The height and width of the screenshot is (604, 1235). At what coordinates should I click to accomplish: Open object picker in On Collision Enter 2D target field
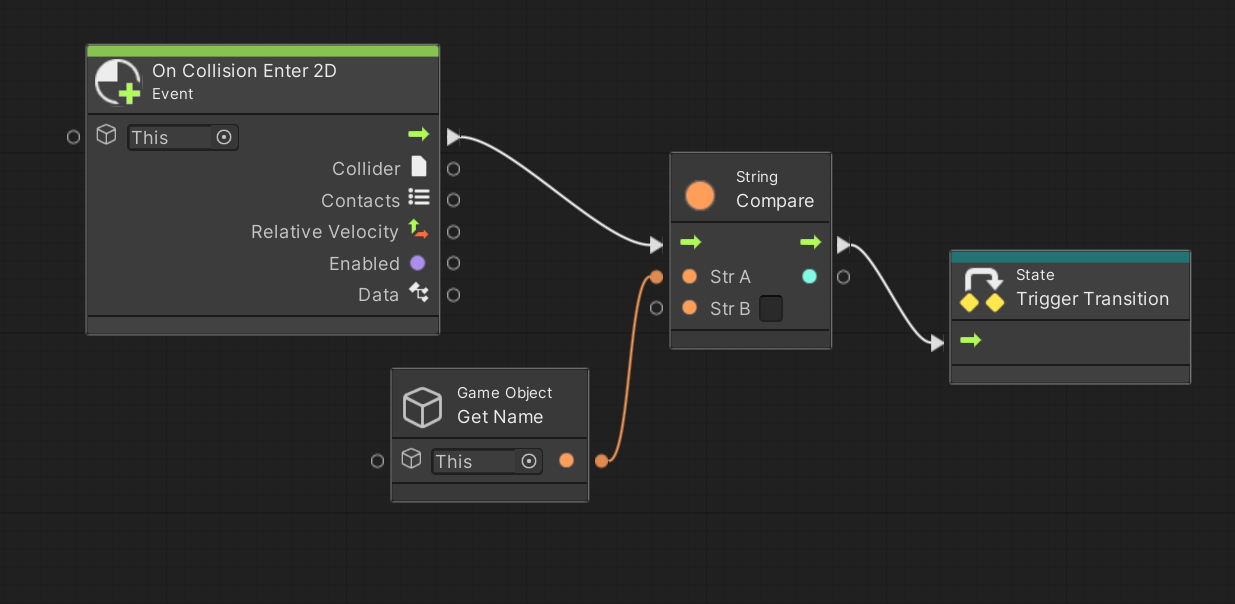(x=224, y=137)
